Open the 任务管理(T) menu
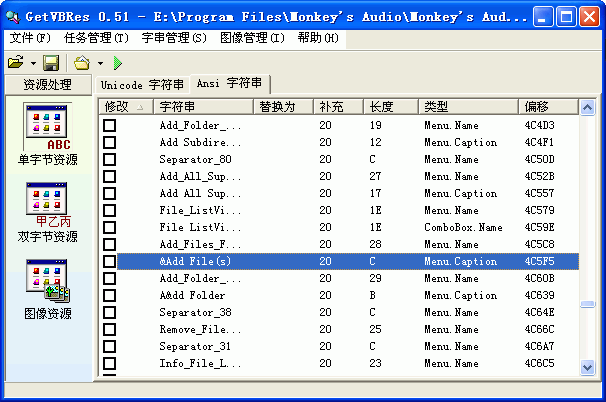 tap(96, 38)
